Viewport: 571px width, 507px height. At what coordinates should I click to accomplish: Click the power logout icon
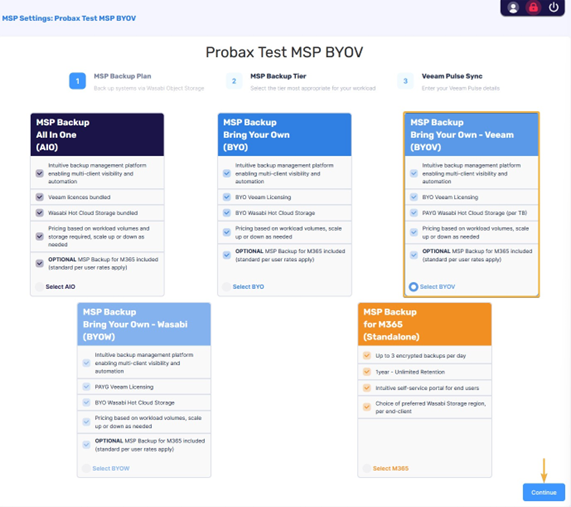pyautogui.click(x=554, y=8)
